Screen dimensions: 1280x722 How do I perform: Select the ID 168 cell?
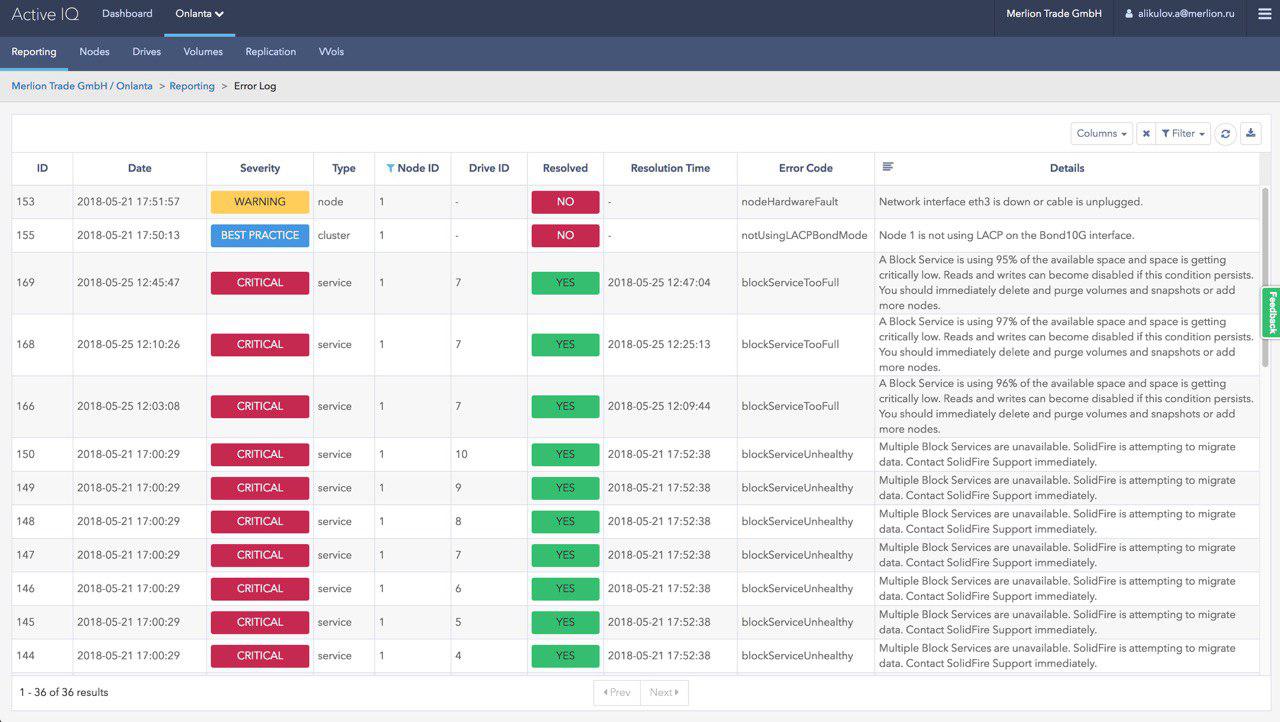pyautogui.click(x=42, y=345)
